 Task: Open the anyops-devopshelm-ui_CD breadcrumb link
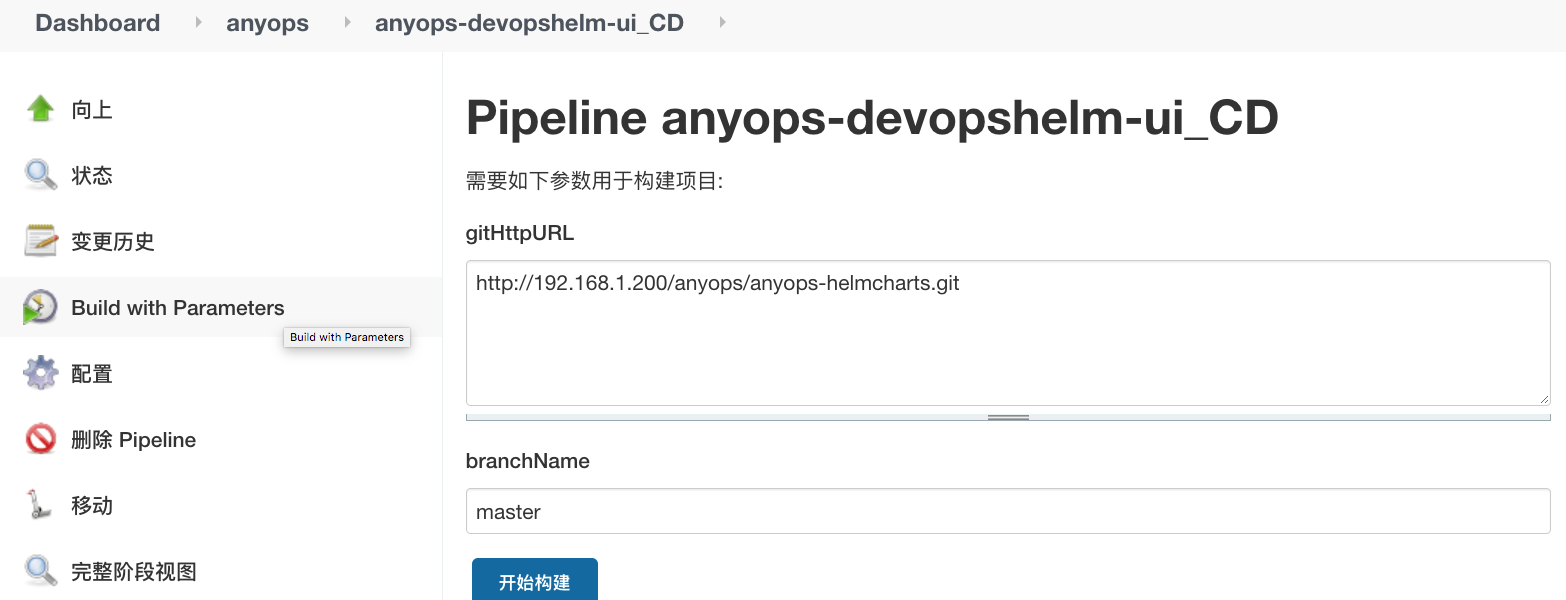[x=529, y=23]
